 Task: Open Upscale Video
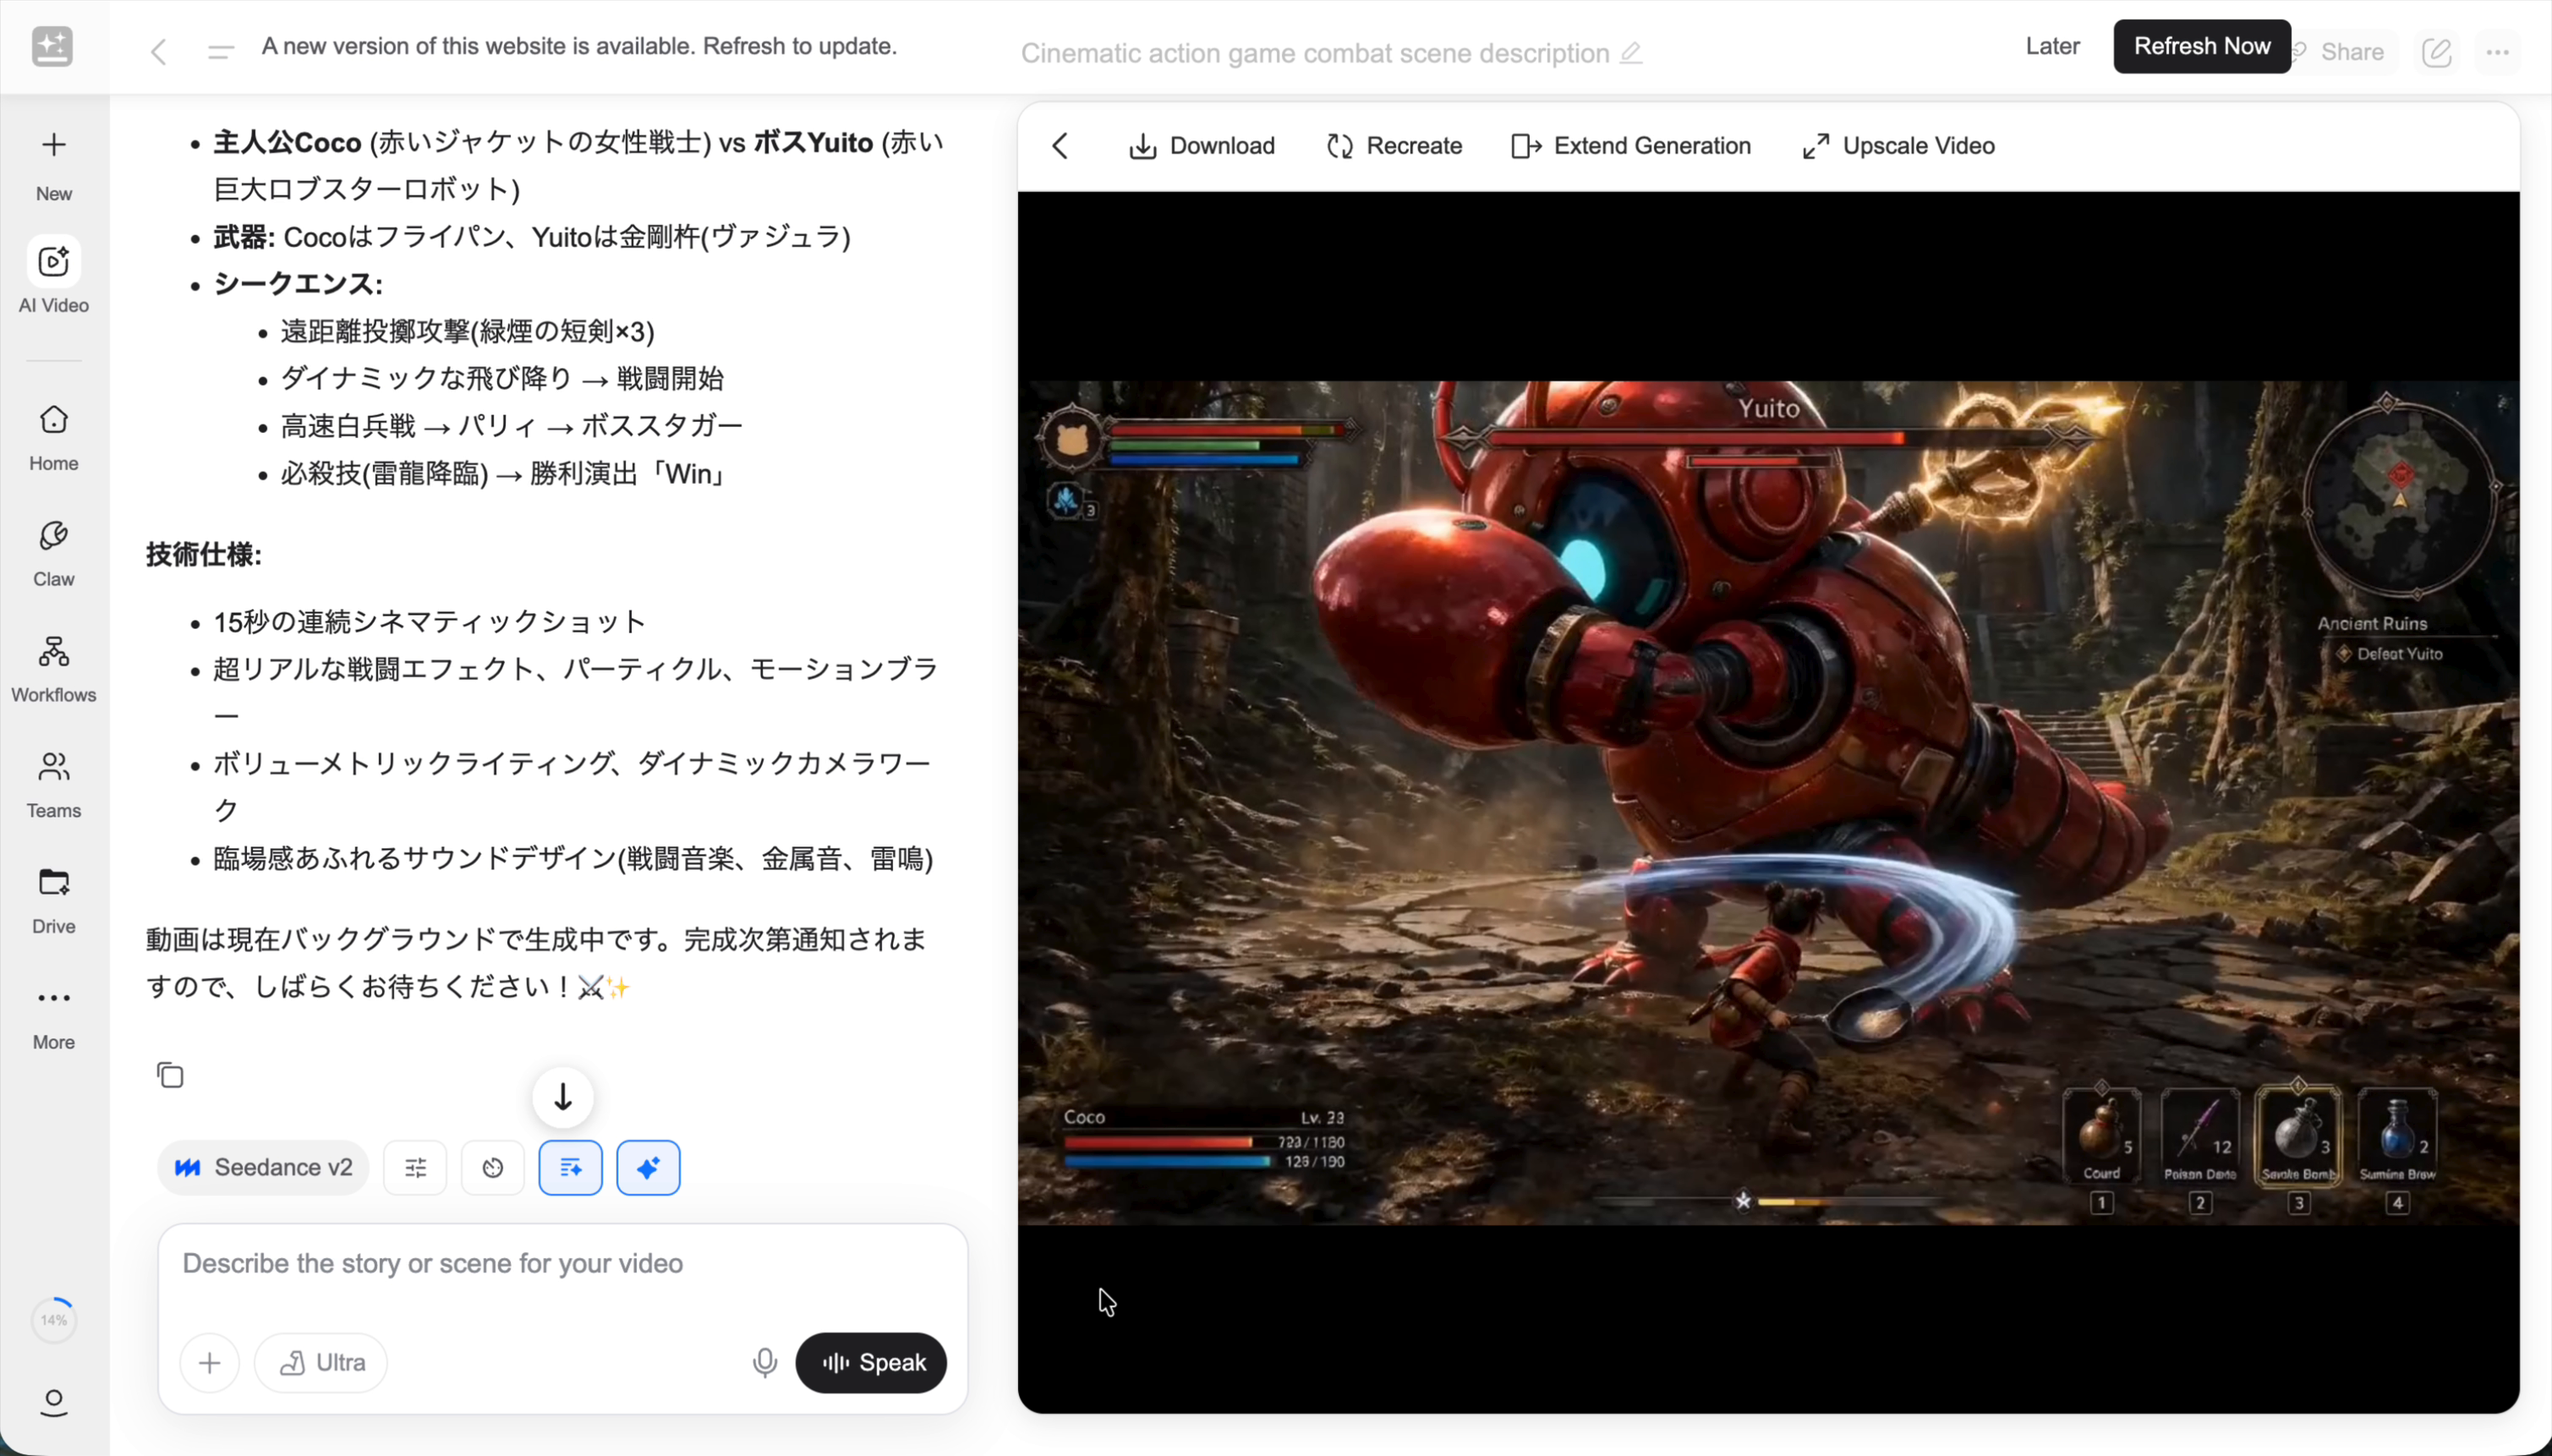[x=1895, y=145]
